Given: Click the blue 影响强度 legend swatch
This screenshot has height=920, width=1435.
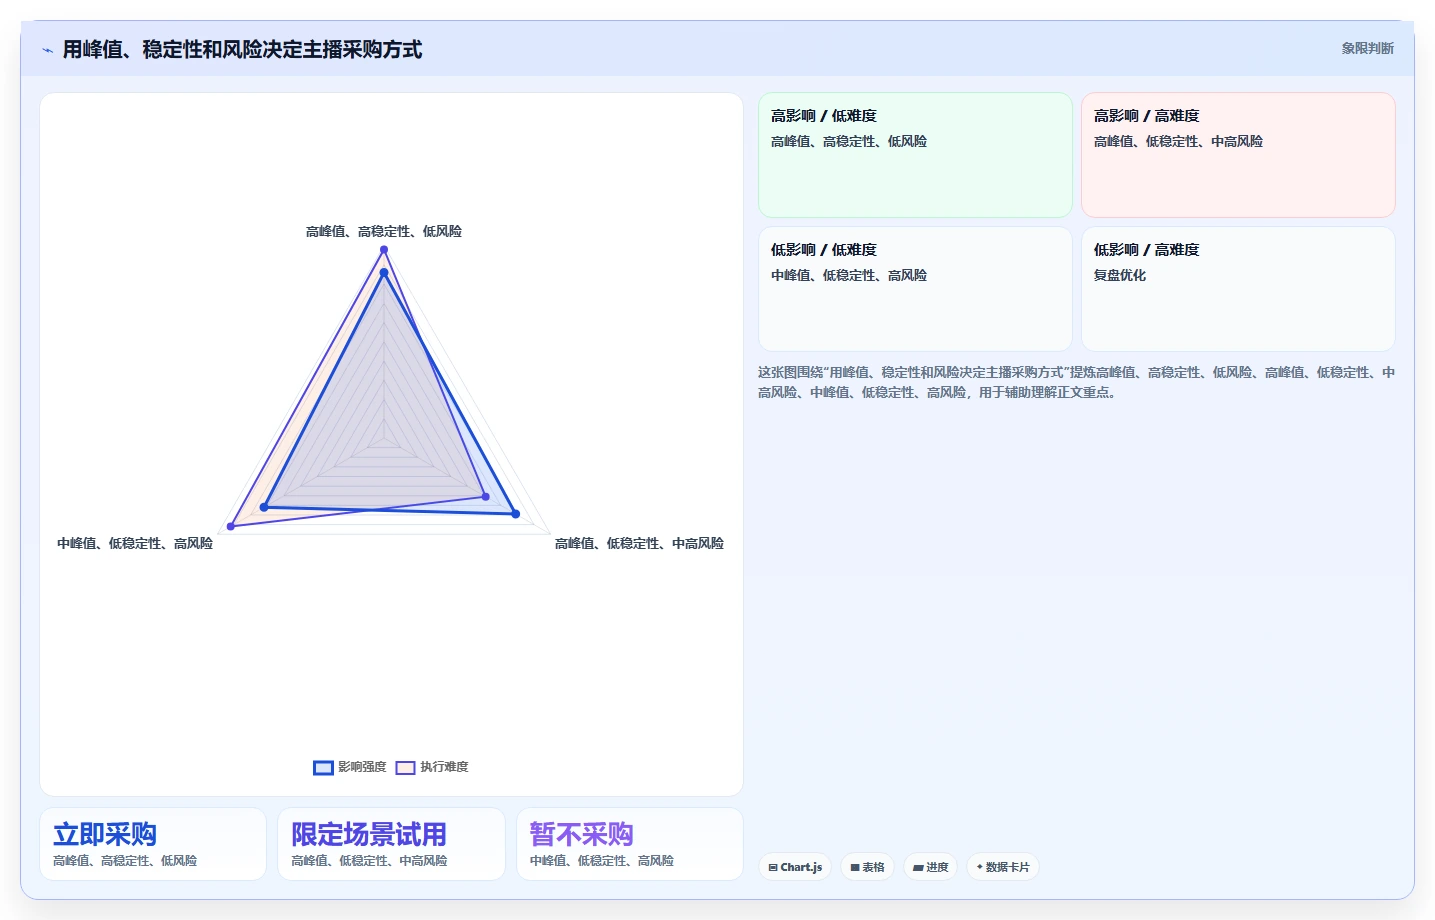Looking at the screenshot, I should (x=323, y=767).
